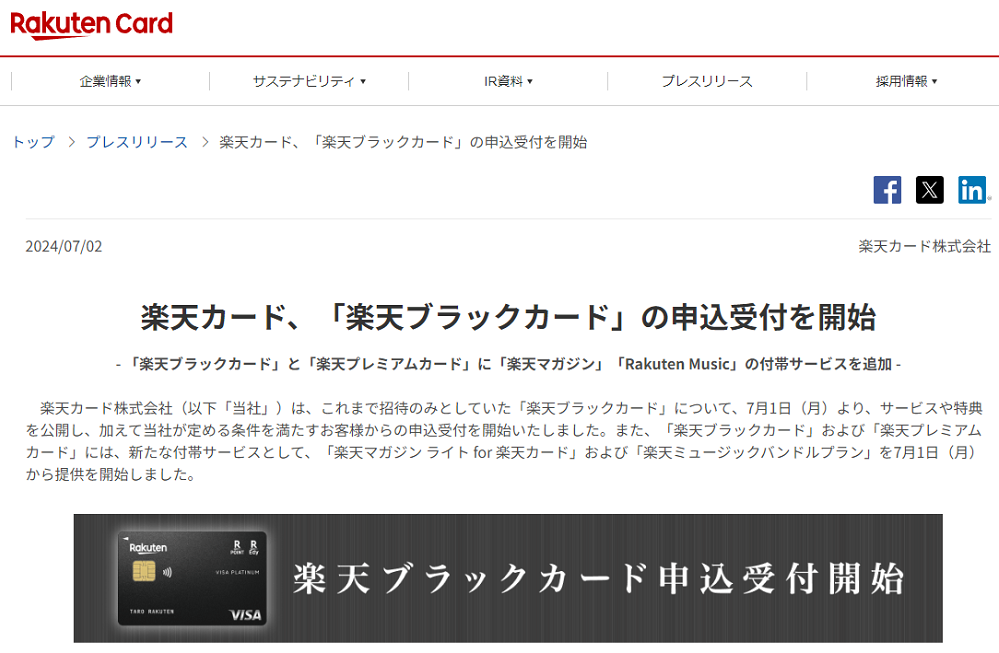Image resolution: width=999 pixels, height=653 pixels.
Task: Share the article on X
Action: (x=930, y=190)
